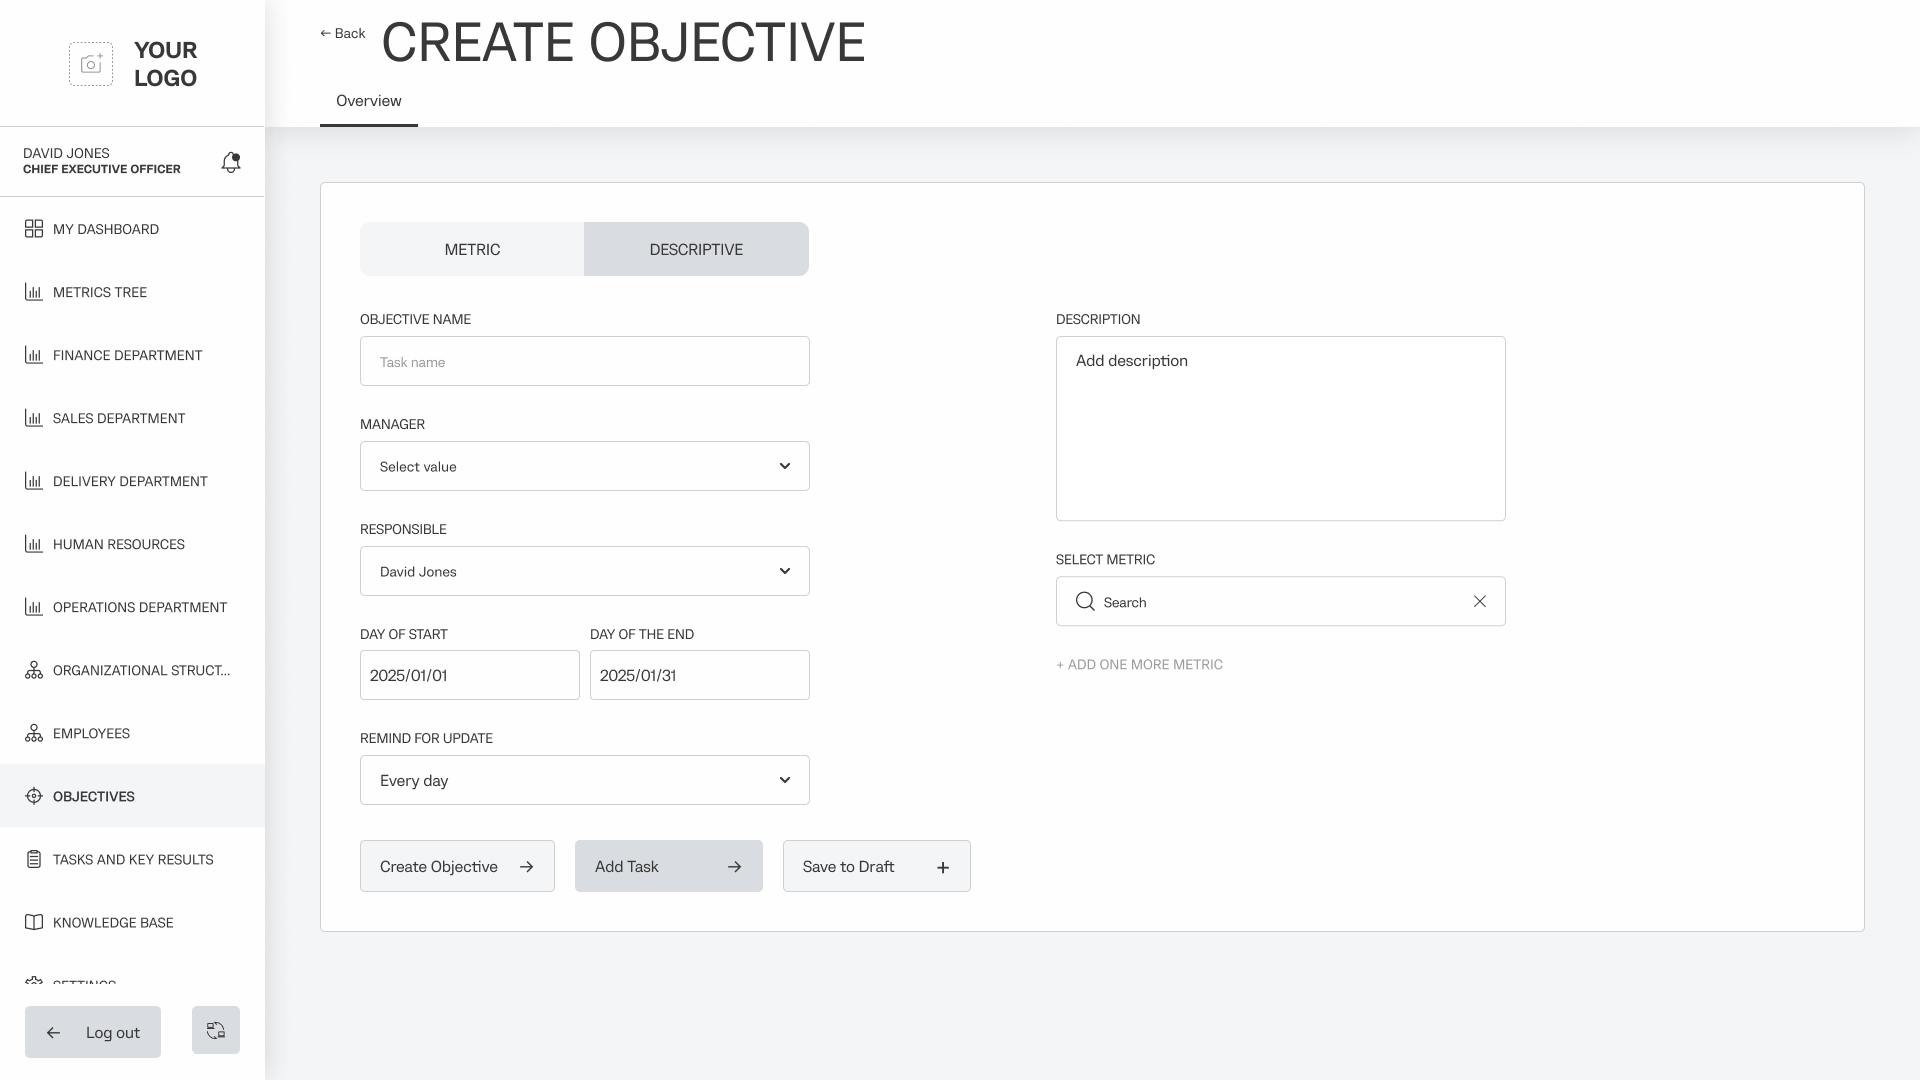Switch objective type to Descriptive
Image resolution: width=1920 pixels, height=1080 pixels.
pos(696,249)
